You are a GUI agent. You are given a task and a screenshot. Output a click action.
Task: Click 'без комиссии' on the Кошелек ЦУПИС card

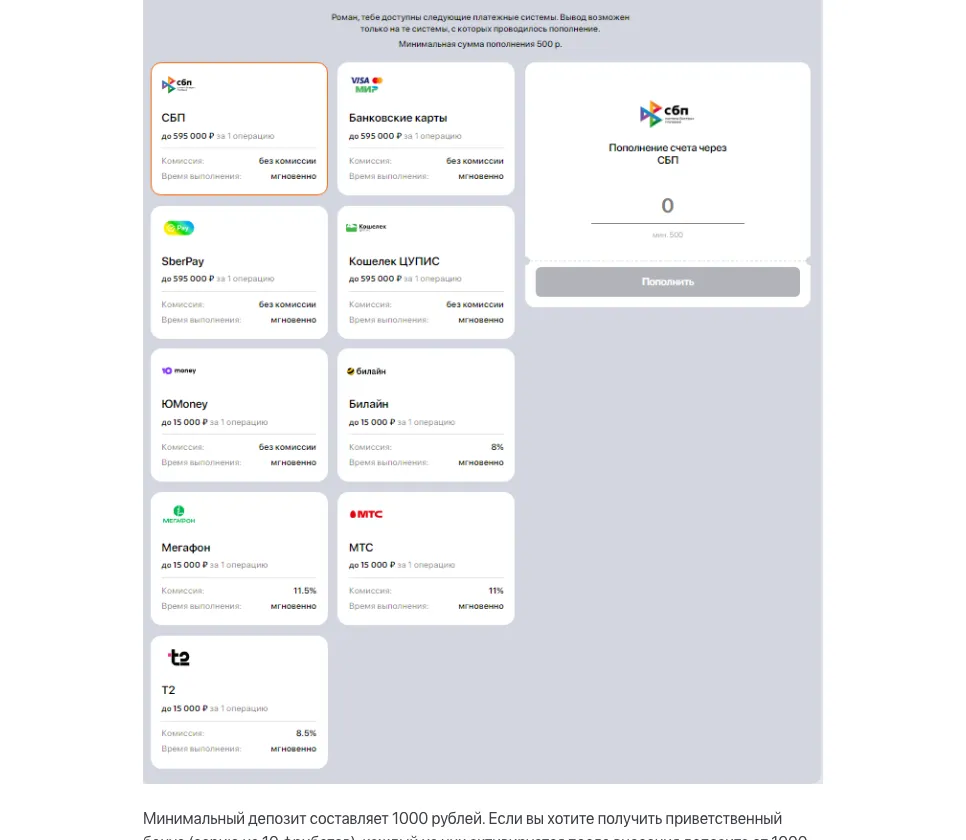click(475, 304)
